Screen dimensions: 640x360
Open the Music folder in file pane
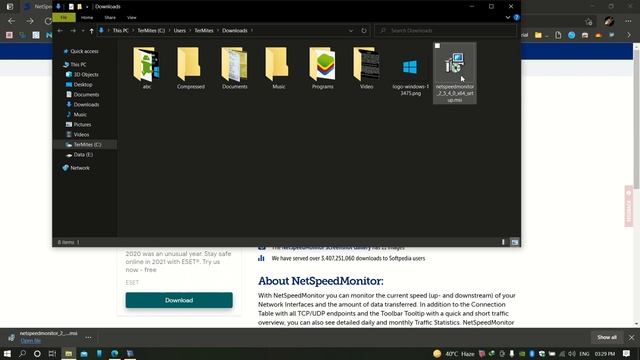(279, 69)
